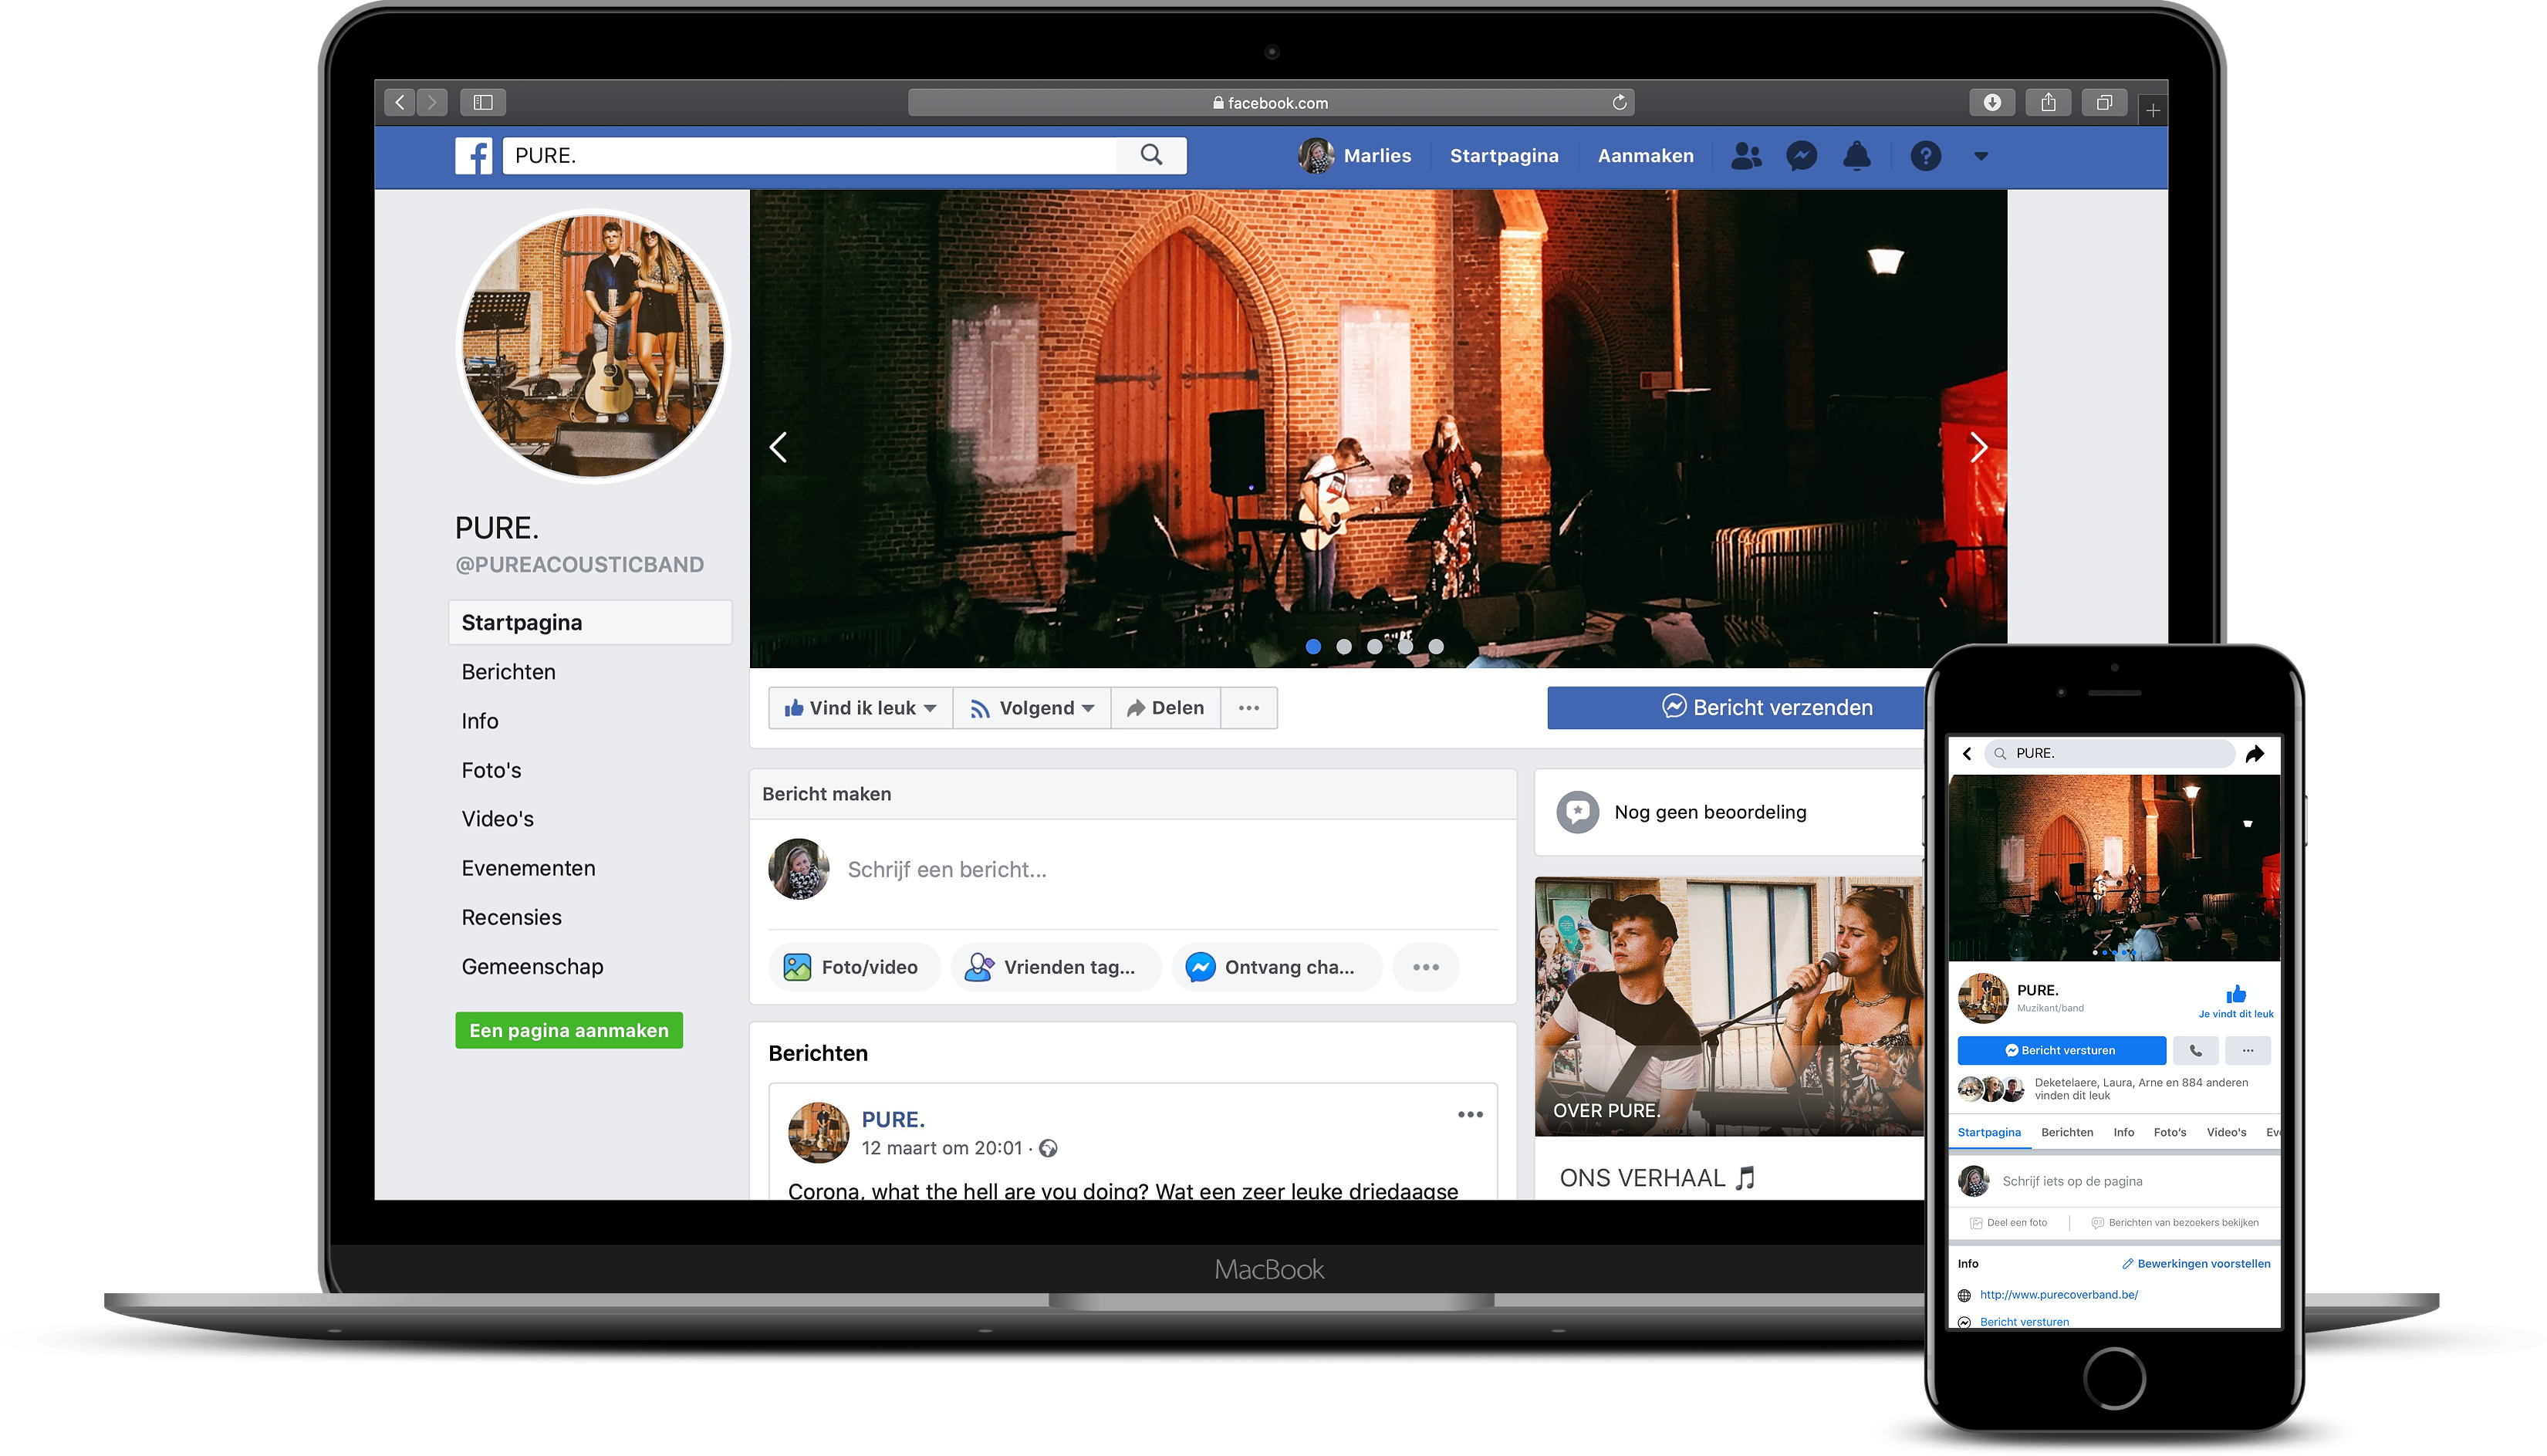Tap purecoverband.be link on phone
Image resolution: width=2547 pixels, height=1456 pixels.
point(2058,1295)
